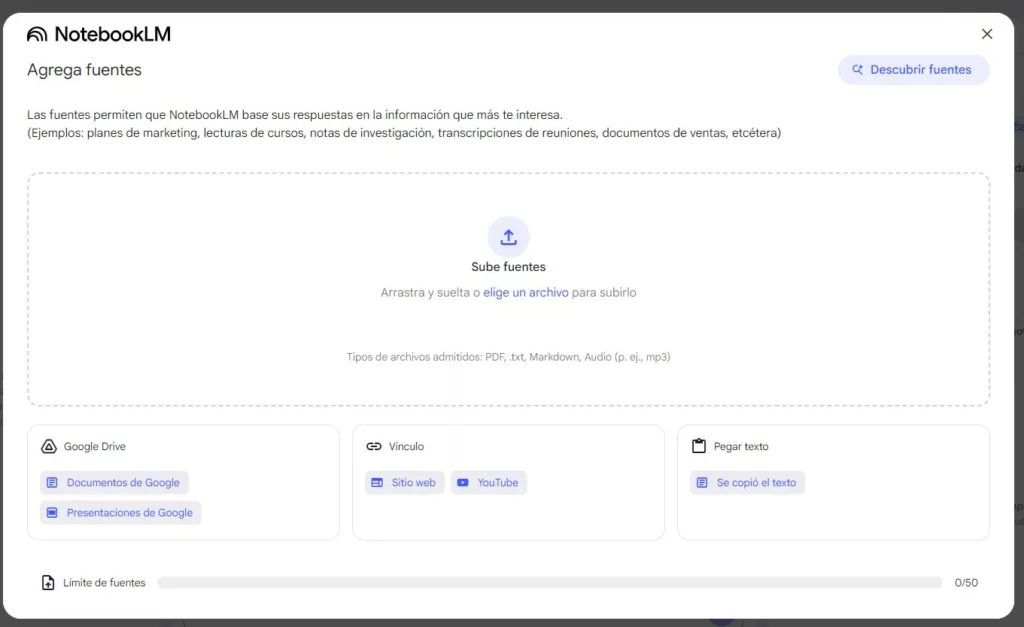Select Presentaciones de Google
Image resolution: width=1024 pixels, height=627 pixels.
pyautogui.click(x=121, y=513)
